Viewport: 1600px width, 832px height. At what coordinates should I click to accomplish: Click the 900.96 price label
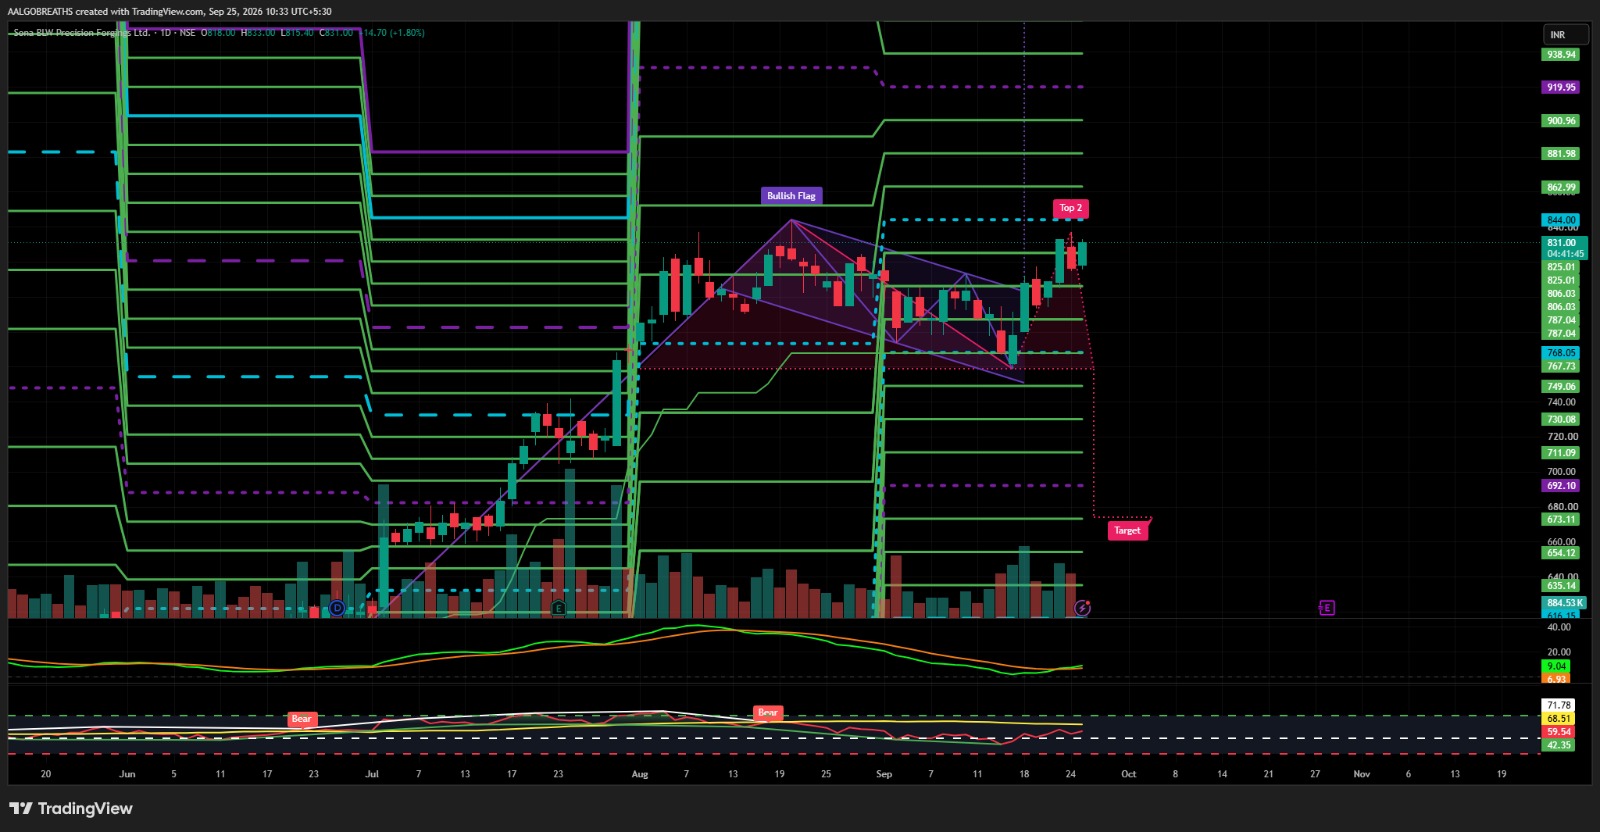1561,121
